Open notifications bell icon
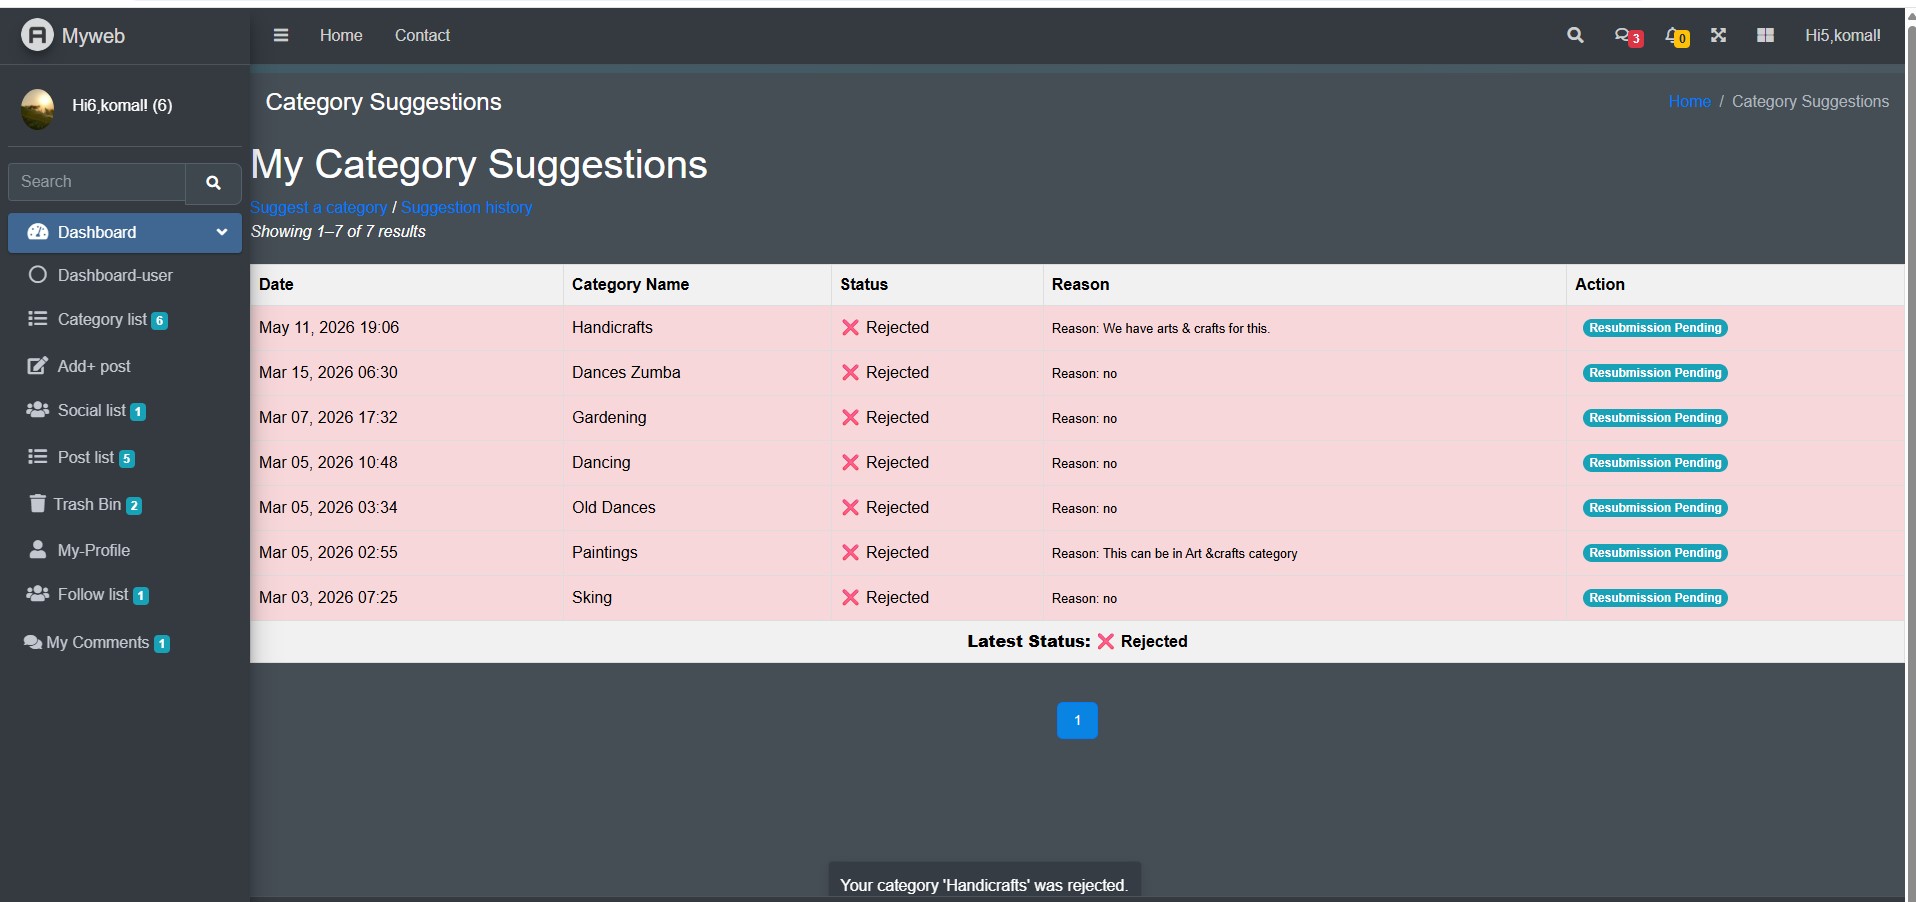1916x902 pixels. click(1677, 36)
